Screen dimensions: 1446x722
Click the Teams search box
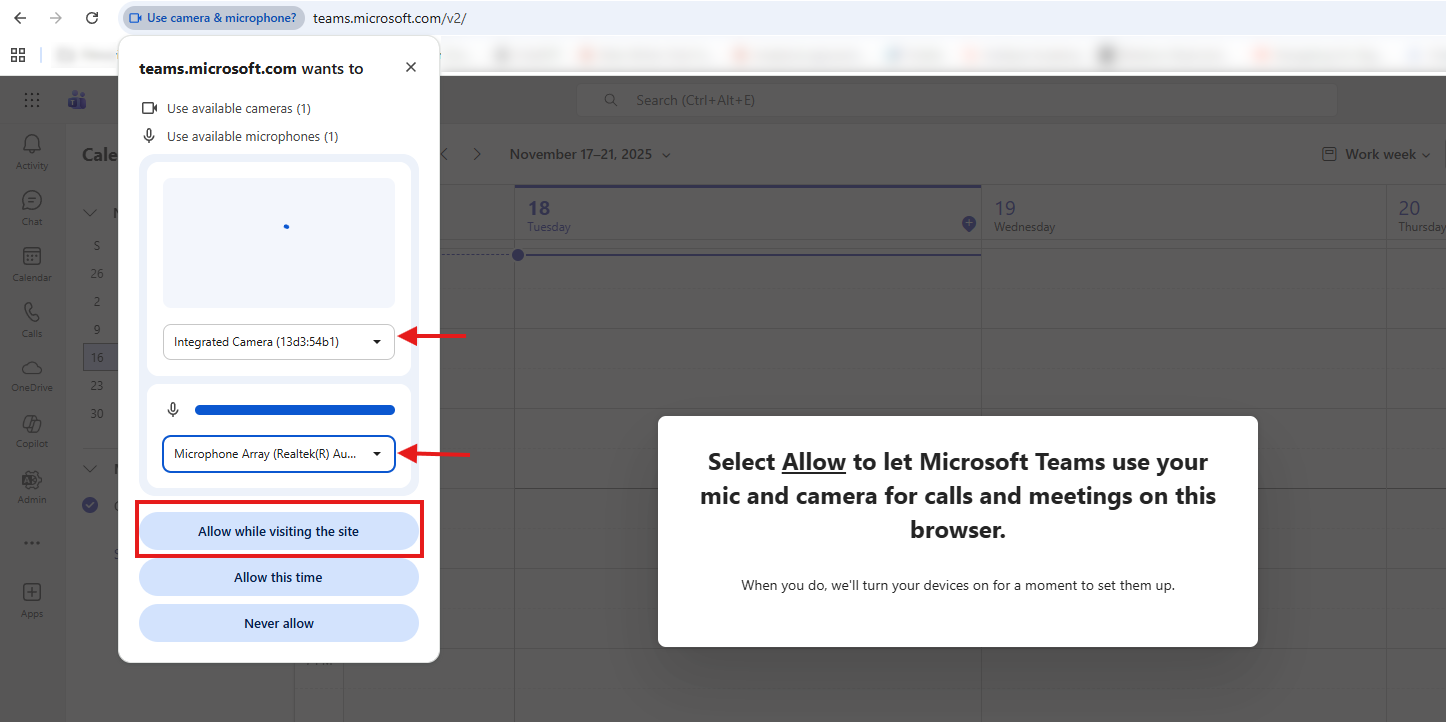click(x=956, y=100)
